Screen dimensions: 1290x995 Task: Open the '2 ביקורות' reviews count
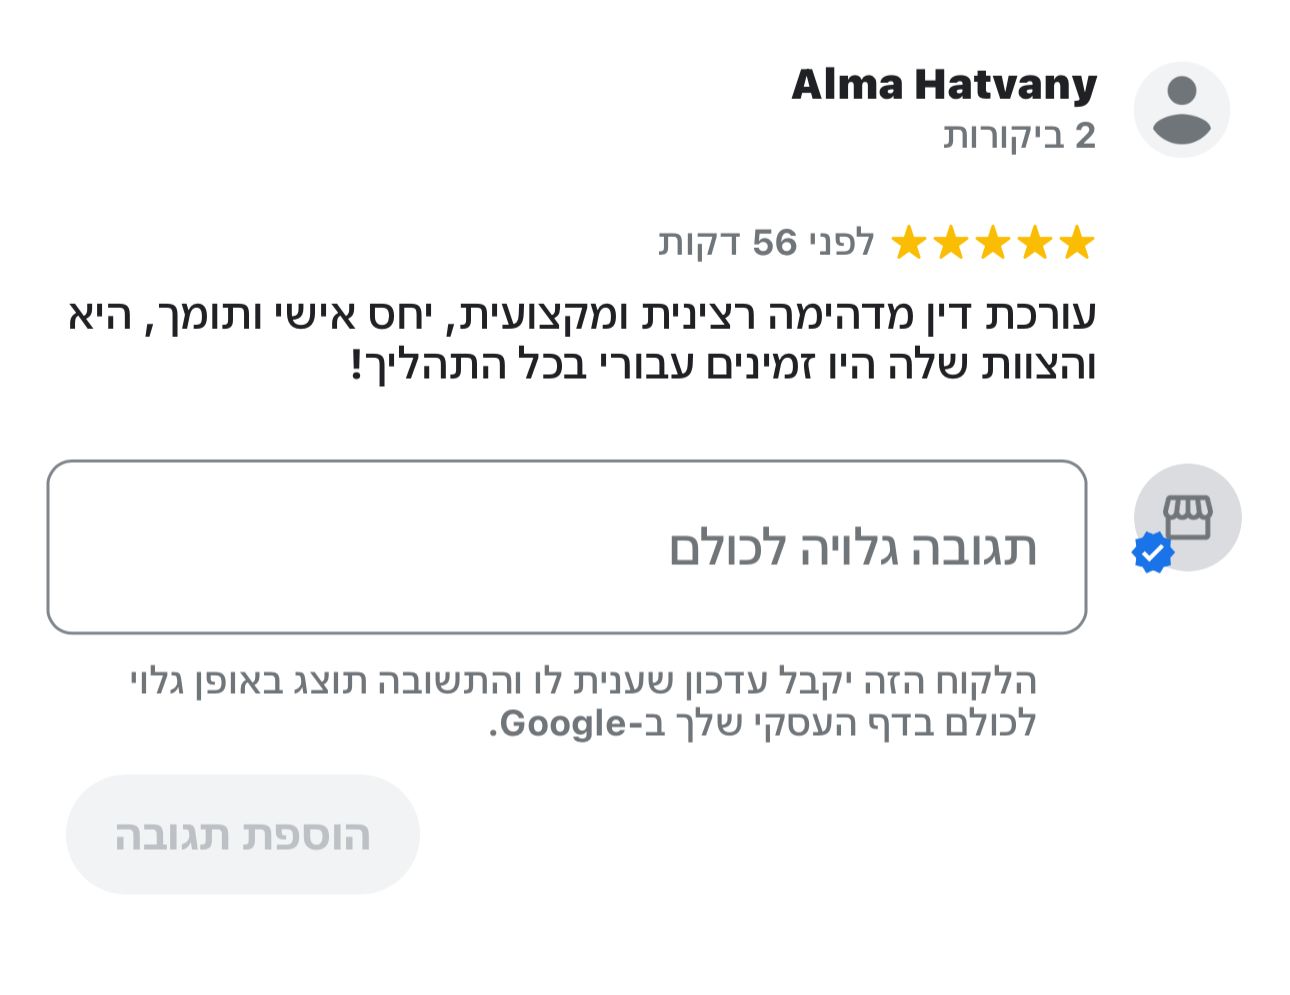(x=1019, y=136)
